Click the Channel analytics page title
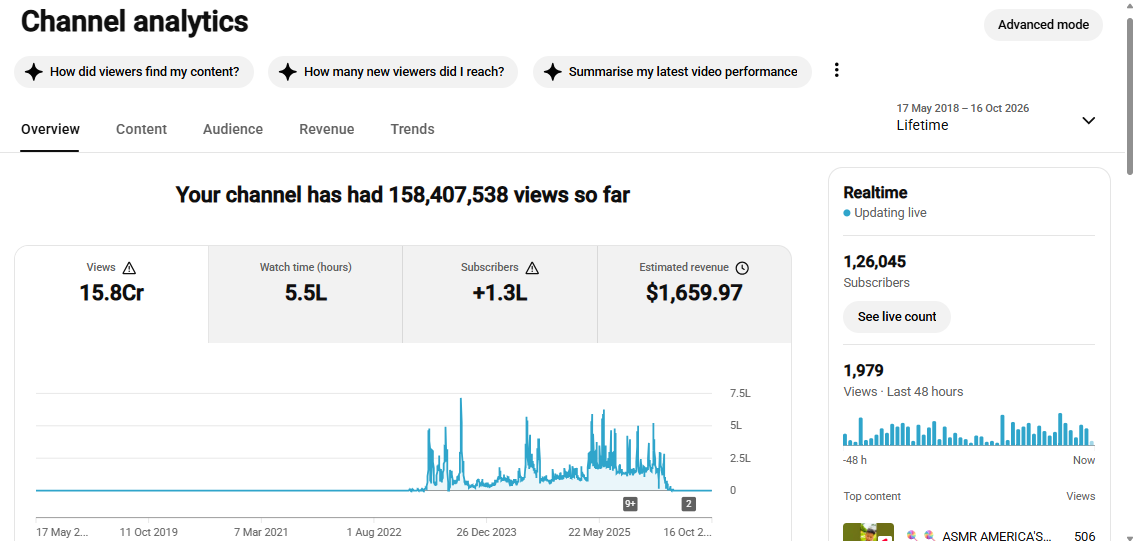This screenshot has width=1134, height=541. pos(135,22)
